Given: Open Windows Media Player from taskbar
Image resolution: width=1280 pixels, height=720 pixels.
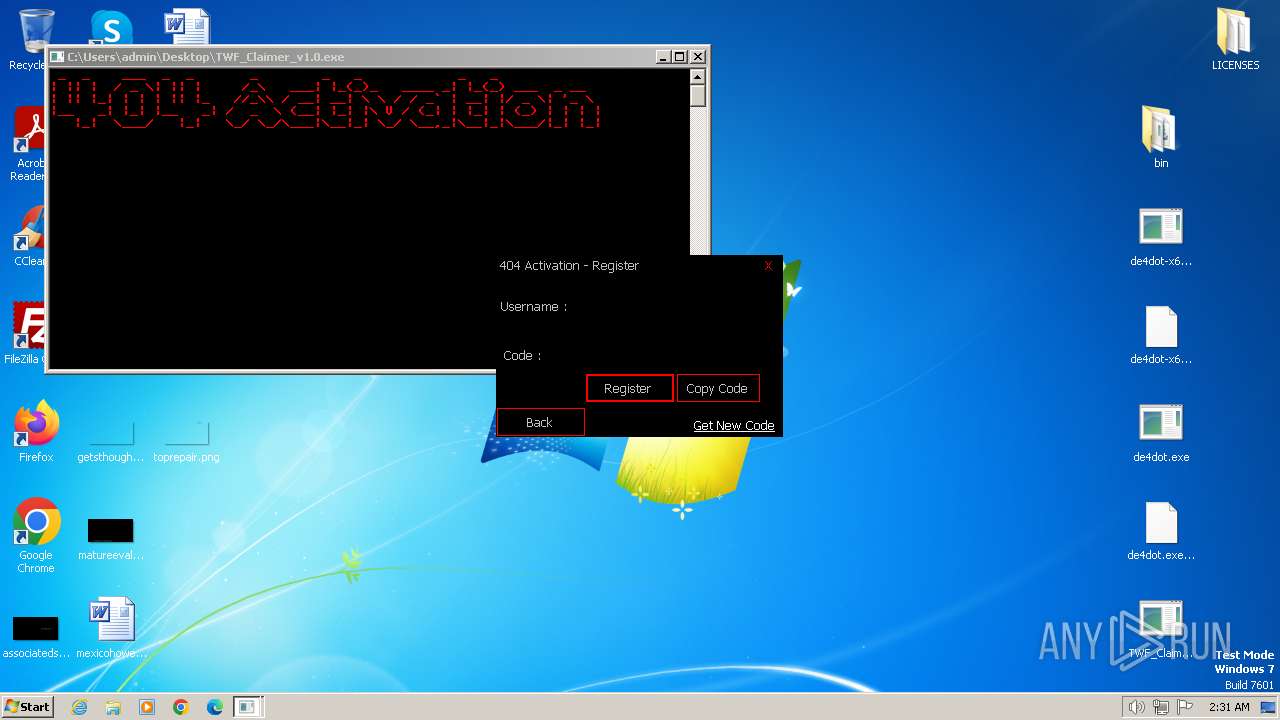Looking at the screenshot, I should pyautogui.click(x=147, y=707).
